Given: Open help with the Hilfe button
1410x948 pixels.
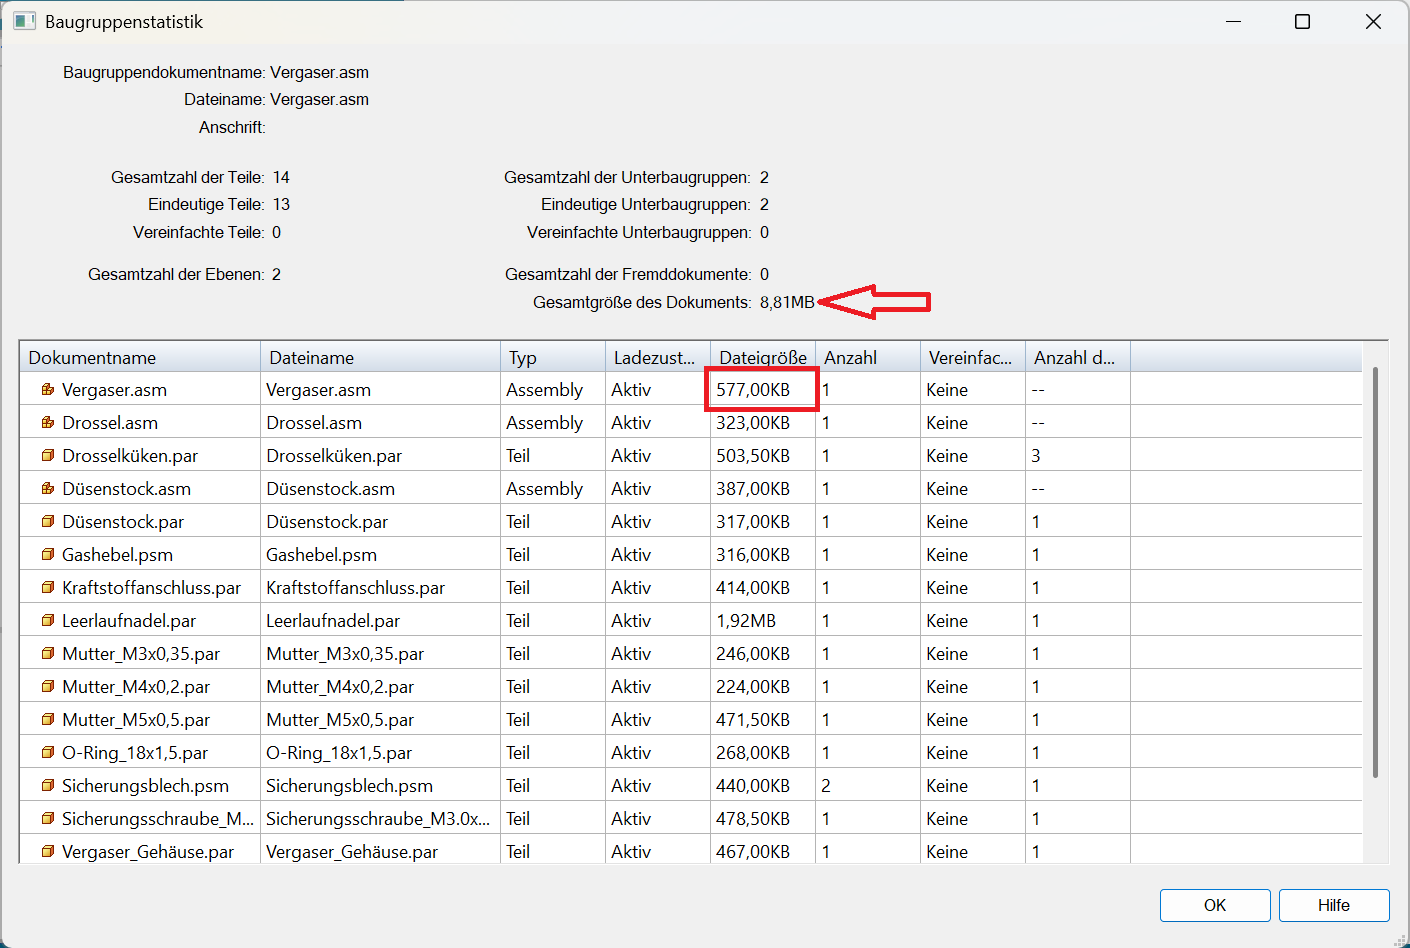Looking at the screenshot, I should point(1333,905).
